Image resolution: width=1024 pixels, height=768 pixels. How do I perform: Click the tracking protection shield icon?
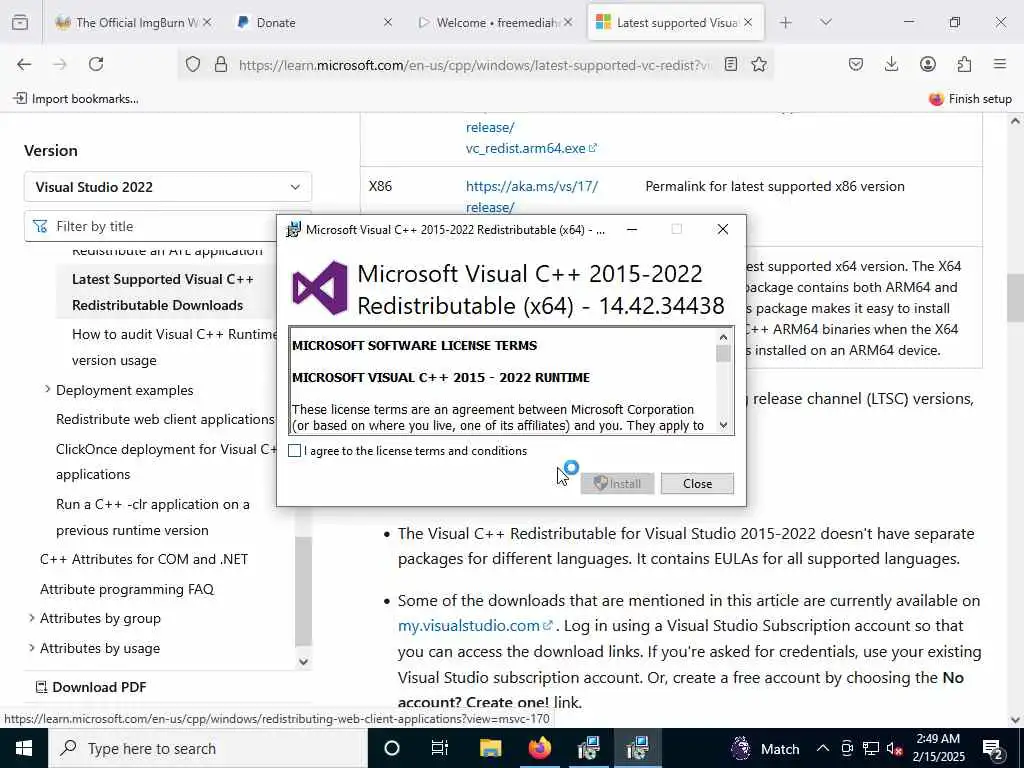193,65
